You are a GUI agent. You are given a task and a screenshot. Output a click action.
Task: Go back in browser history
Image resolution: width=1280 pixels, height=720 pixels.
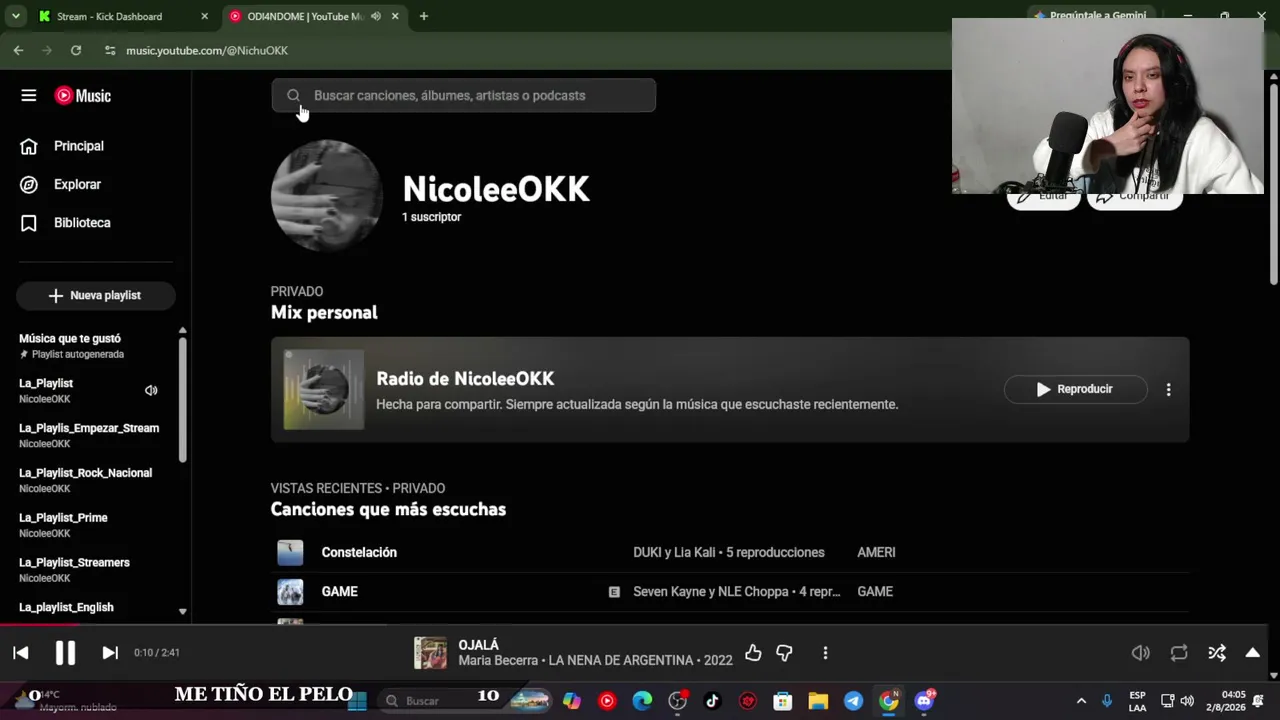point(18,50)
